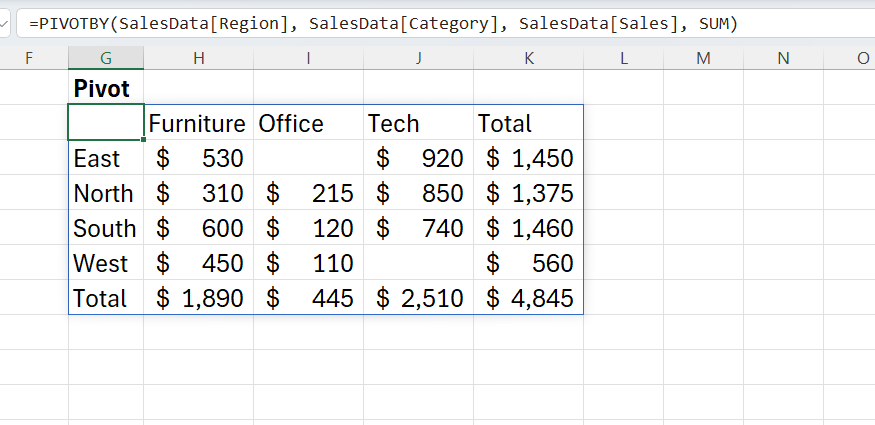Viewport: 875px width, 425px height.
Task: Select the East row label
Action: click(106, 157)
